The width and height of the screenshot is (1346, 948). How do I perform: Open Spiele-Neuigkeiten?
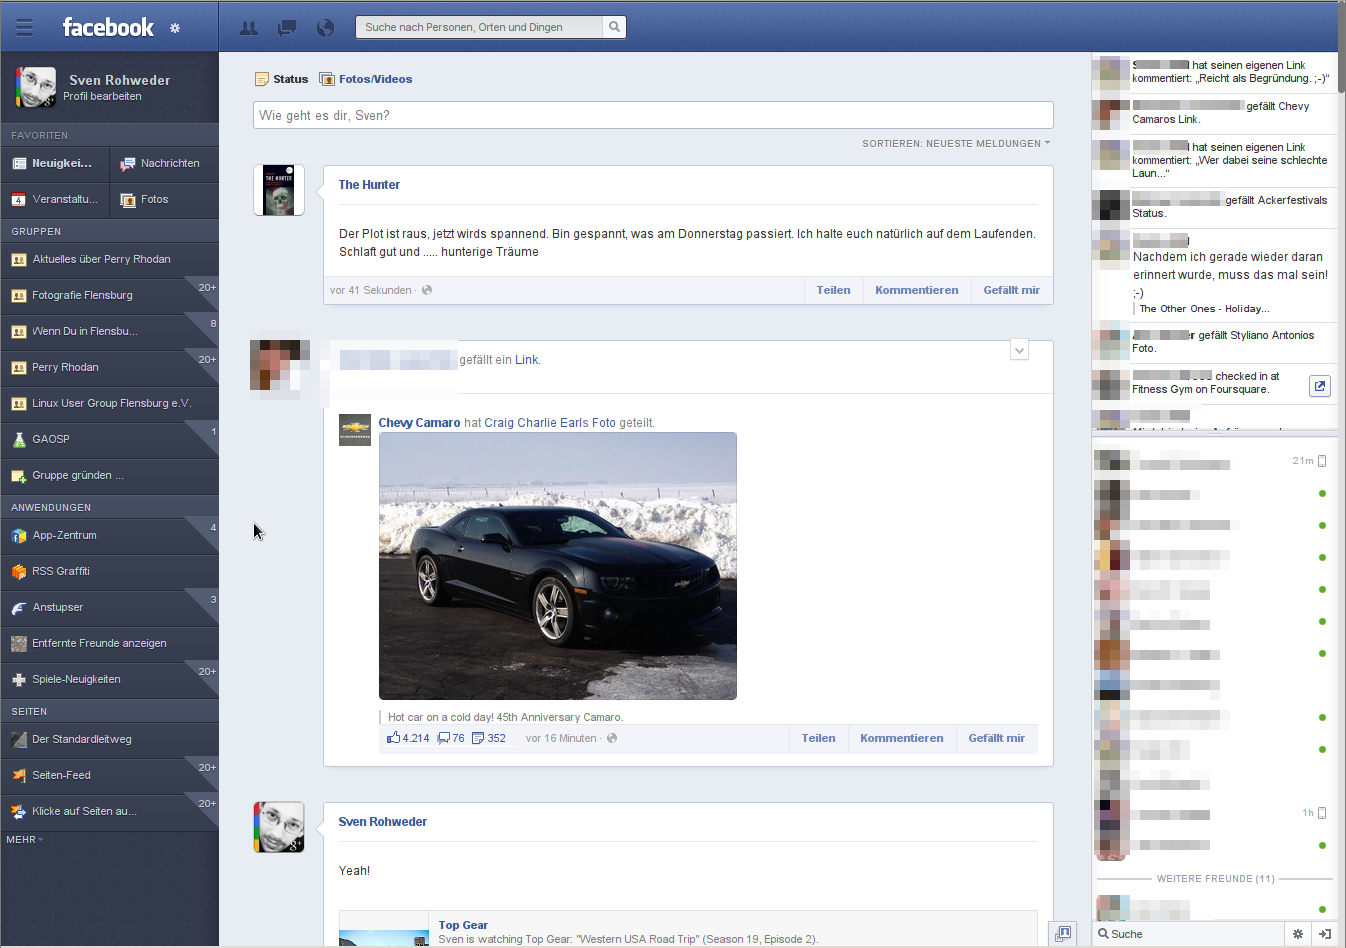click(x=110, y=679)
